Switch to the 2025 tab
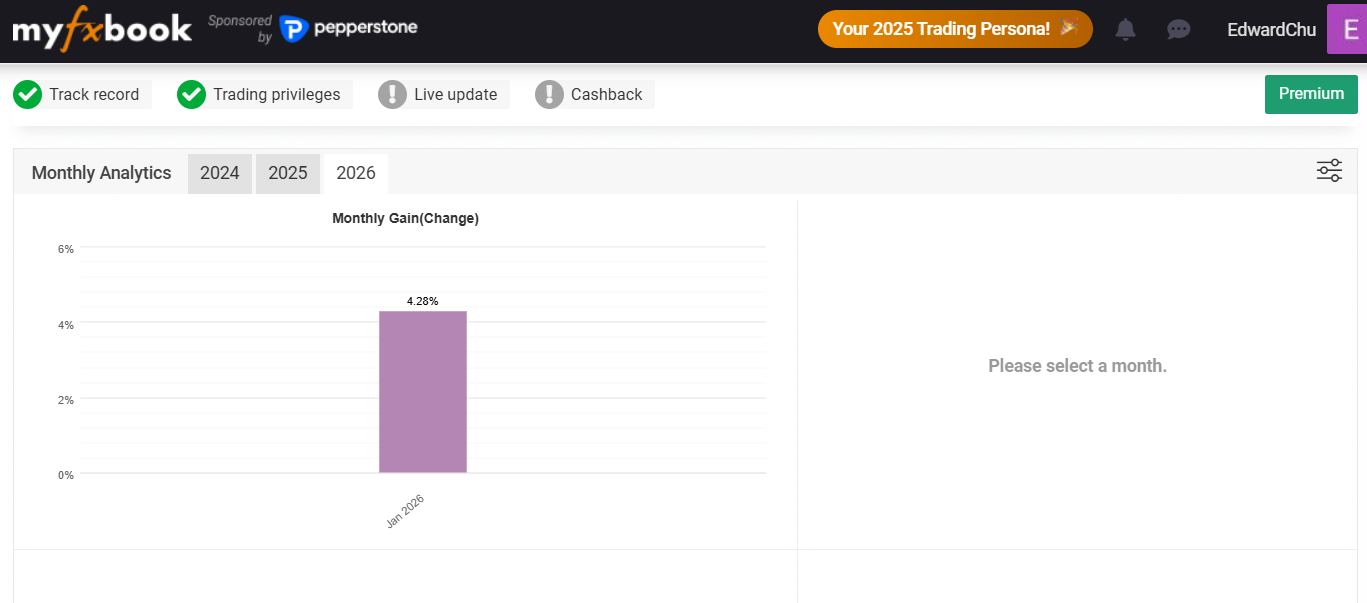Viewport: 1367px width, 603px height. [288, 173]
